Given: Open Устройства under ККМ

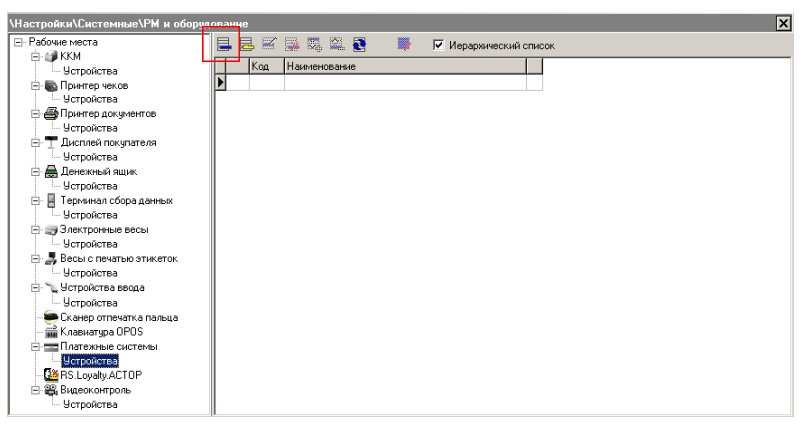Looking at the screenshot, I should tap(90, 71).
